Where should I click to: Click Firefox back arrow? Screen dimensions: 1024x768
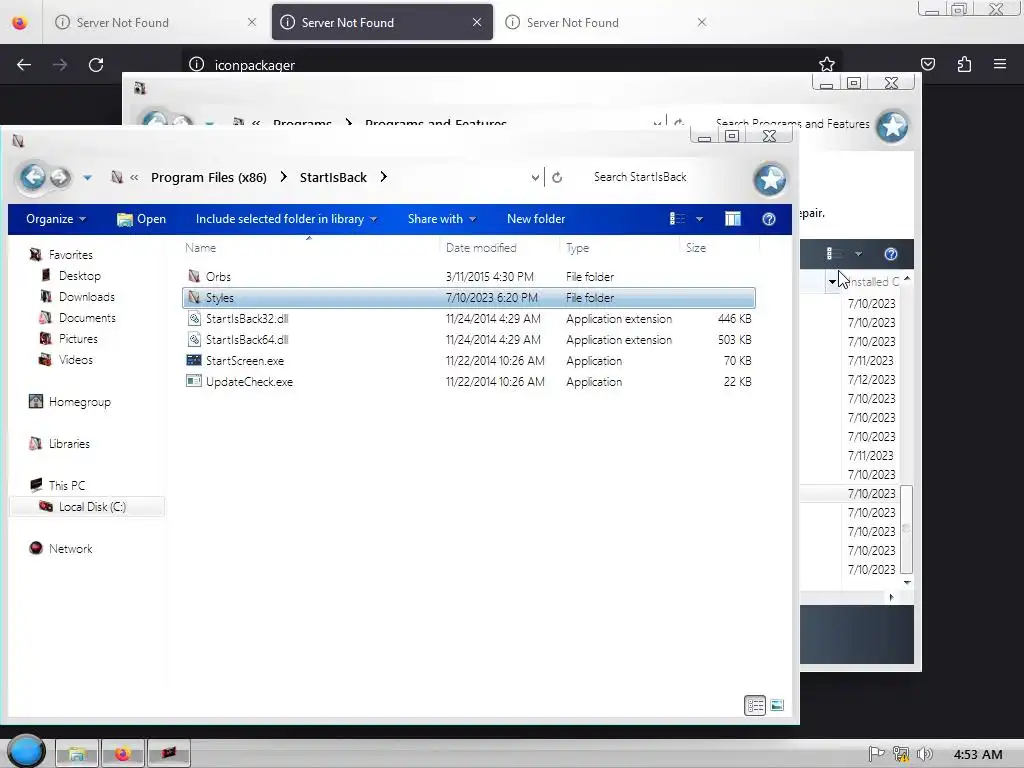24,65
